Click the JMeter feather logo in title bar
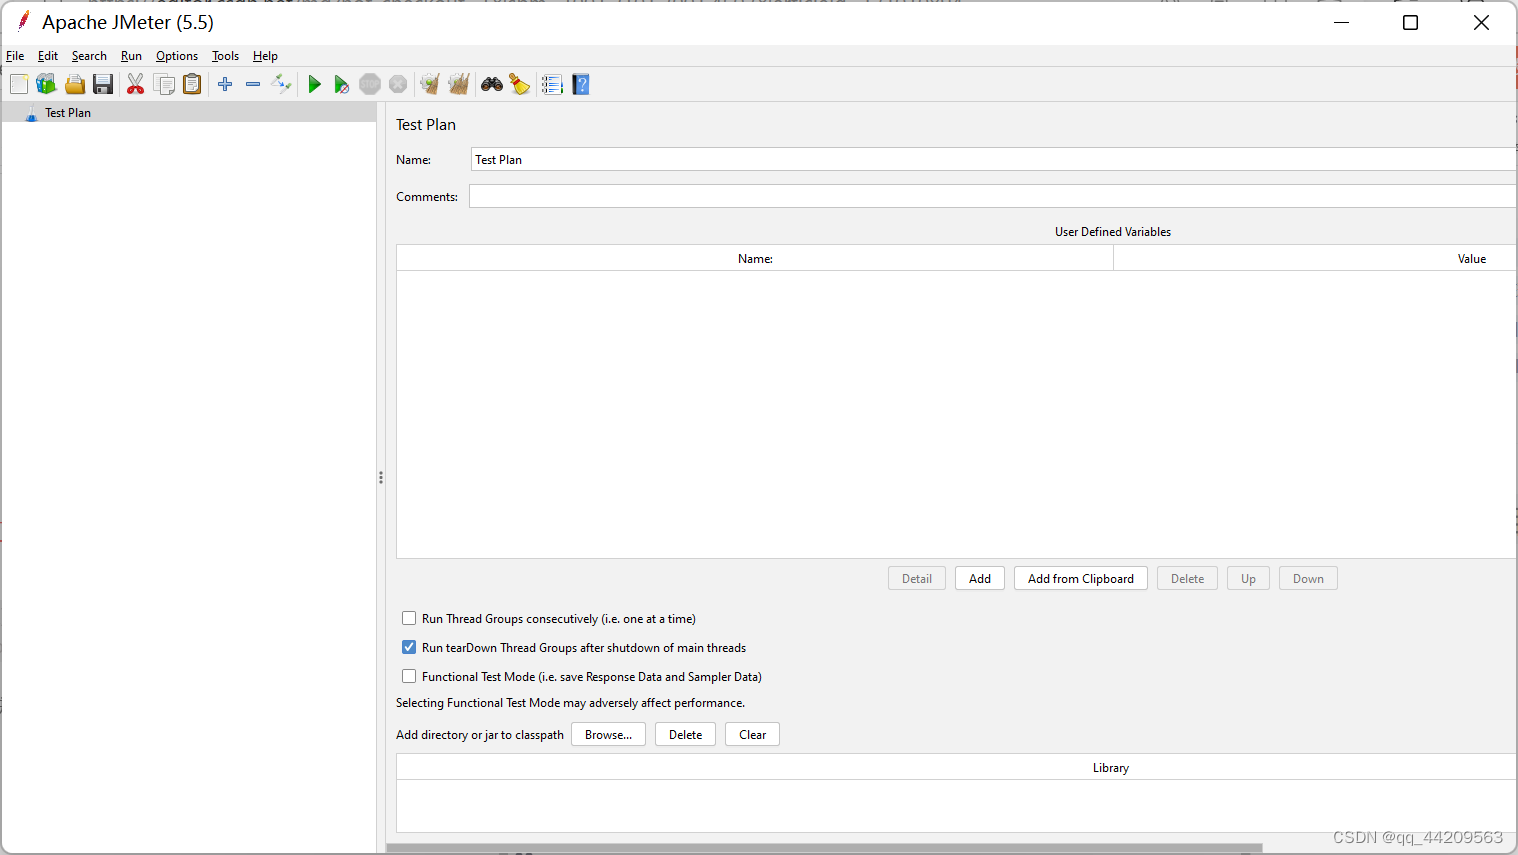 [x=23, y=21]
